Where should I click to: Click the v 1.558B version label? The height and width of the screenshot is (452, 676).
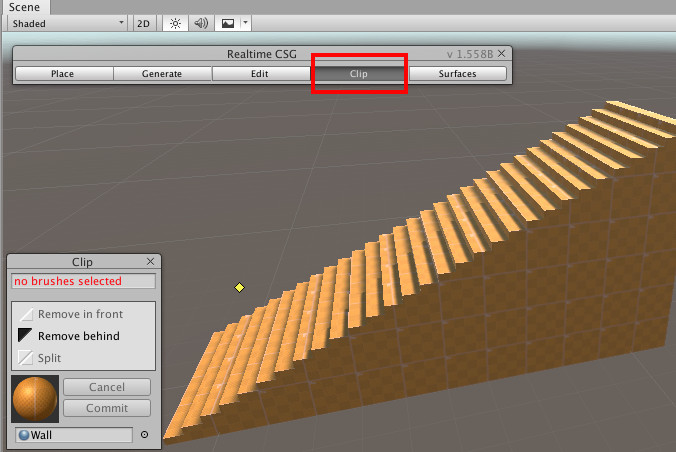469,54
